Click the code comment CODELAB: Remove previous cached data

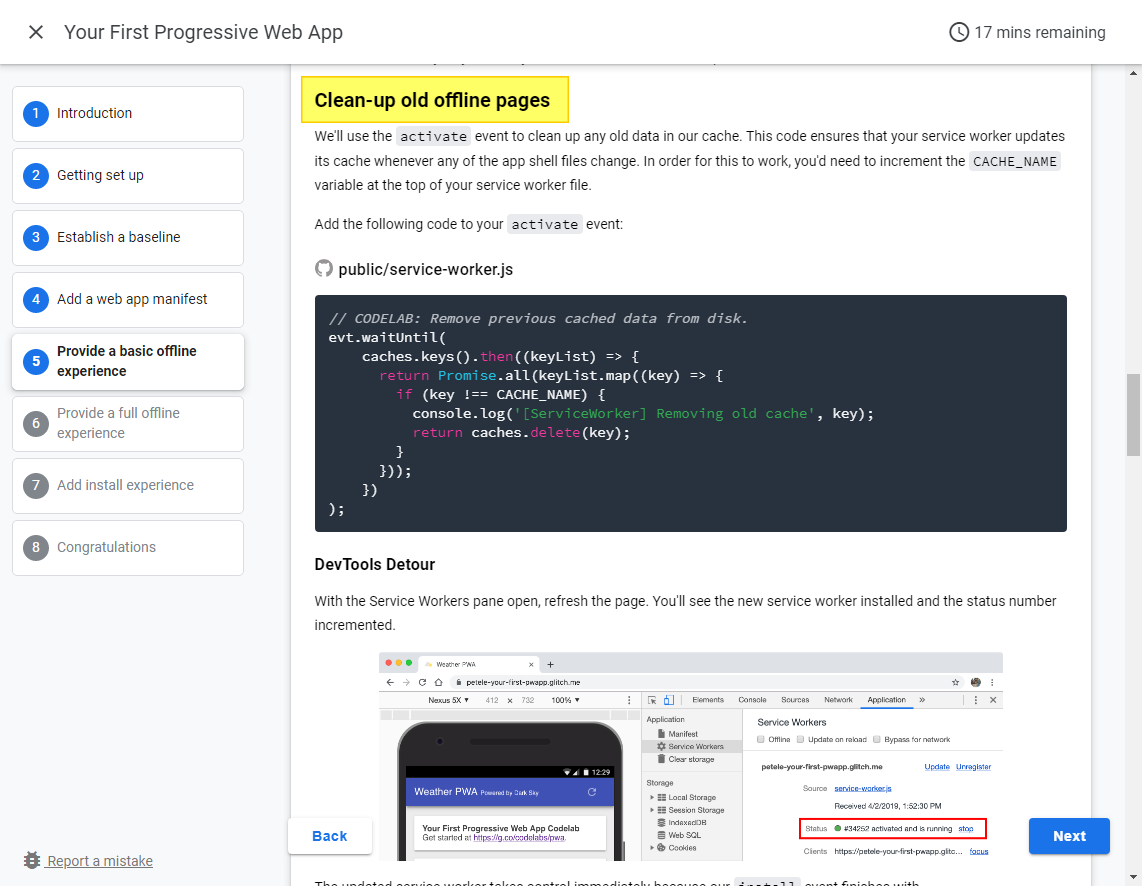point(538,319)
